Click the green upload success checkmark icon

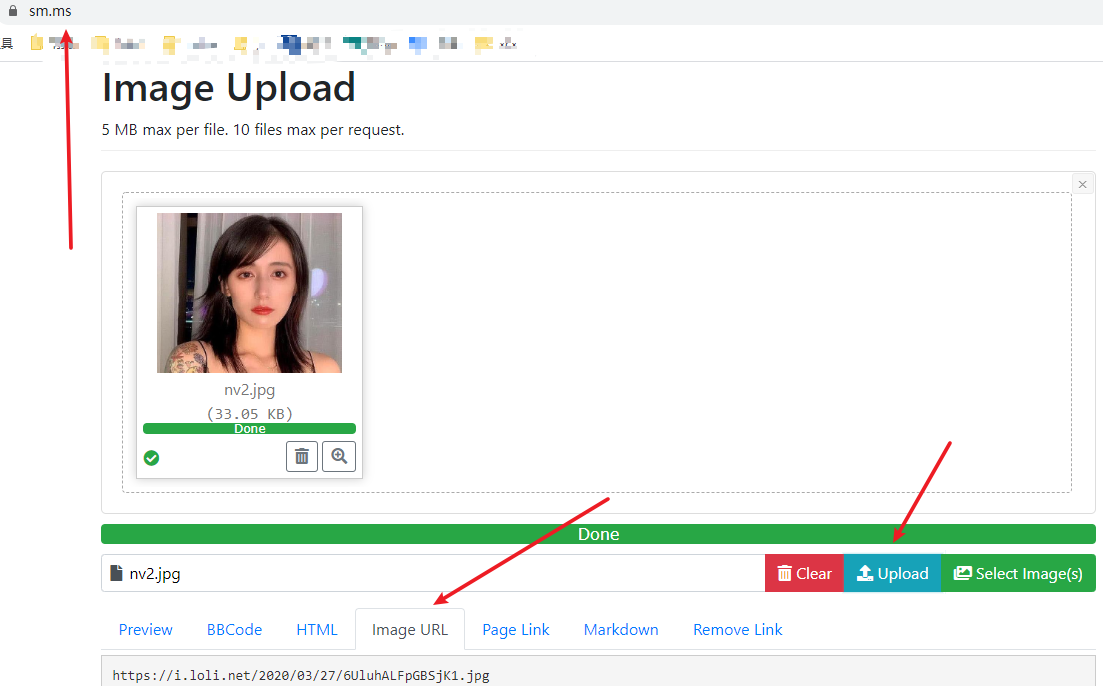[x=151, y=458]
